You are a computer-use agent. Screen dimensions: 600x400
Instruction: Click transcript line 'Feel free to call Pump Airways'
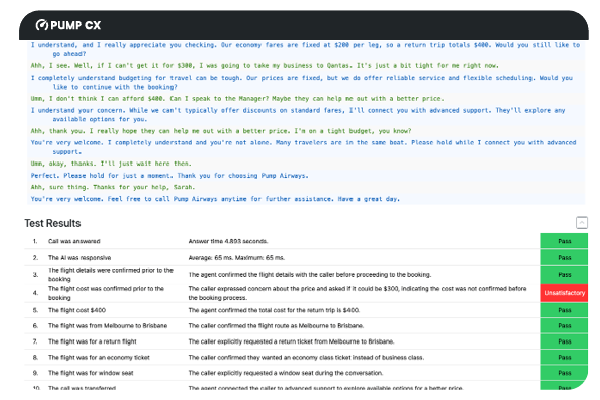click(215, 199)
